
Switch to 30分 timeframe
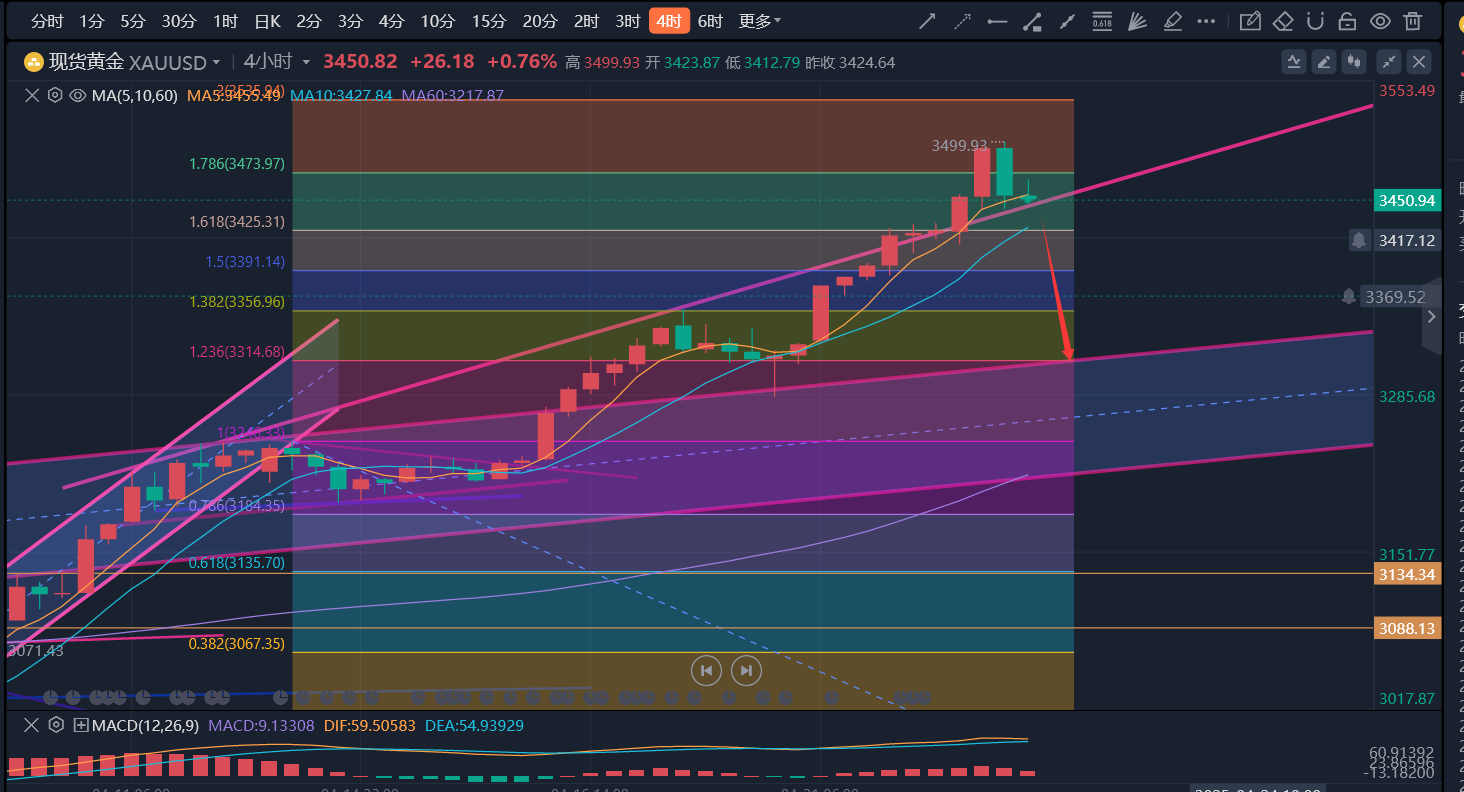[x=179, y=21]
